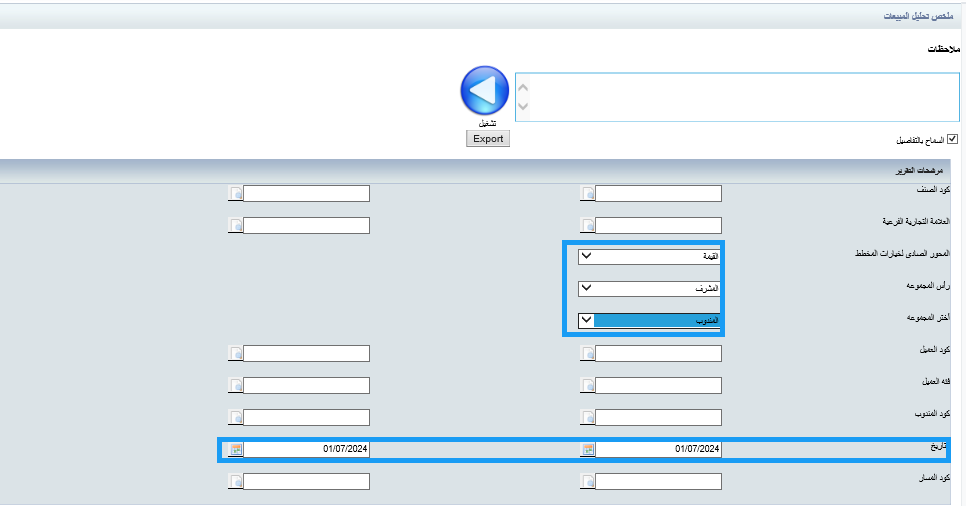
Task: Open calendar picker beside left-hand date (تاريخ) field
Action: 235,450
